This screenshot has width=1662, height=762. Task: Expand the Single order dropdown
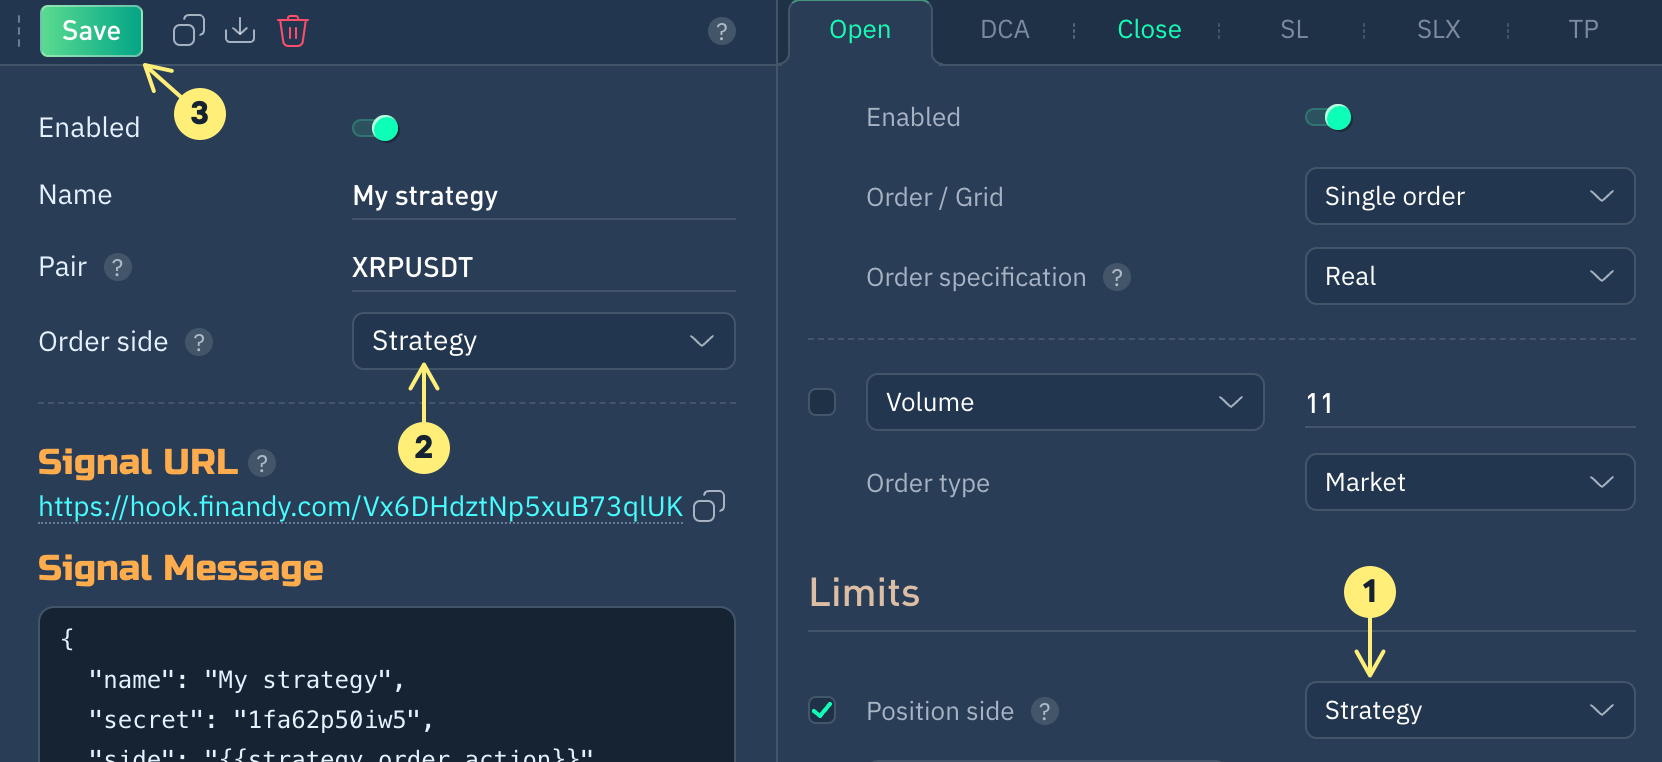1469,196
